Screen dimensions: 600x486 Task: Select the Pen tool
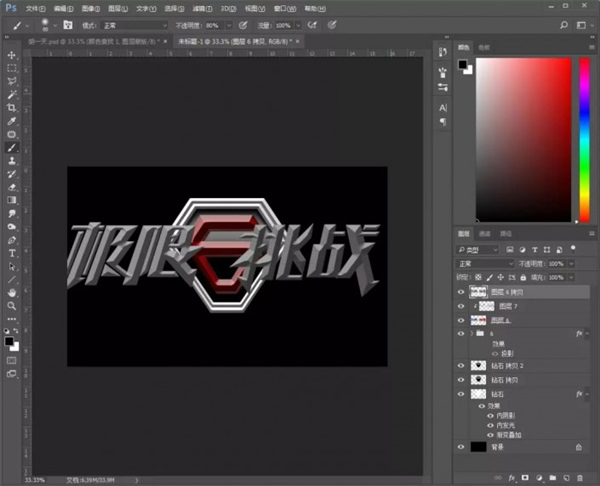point(11,240)
